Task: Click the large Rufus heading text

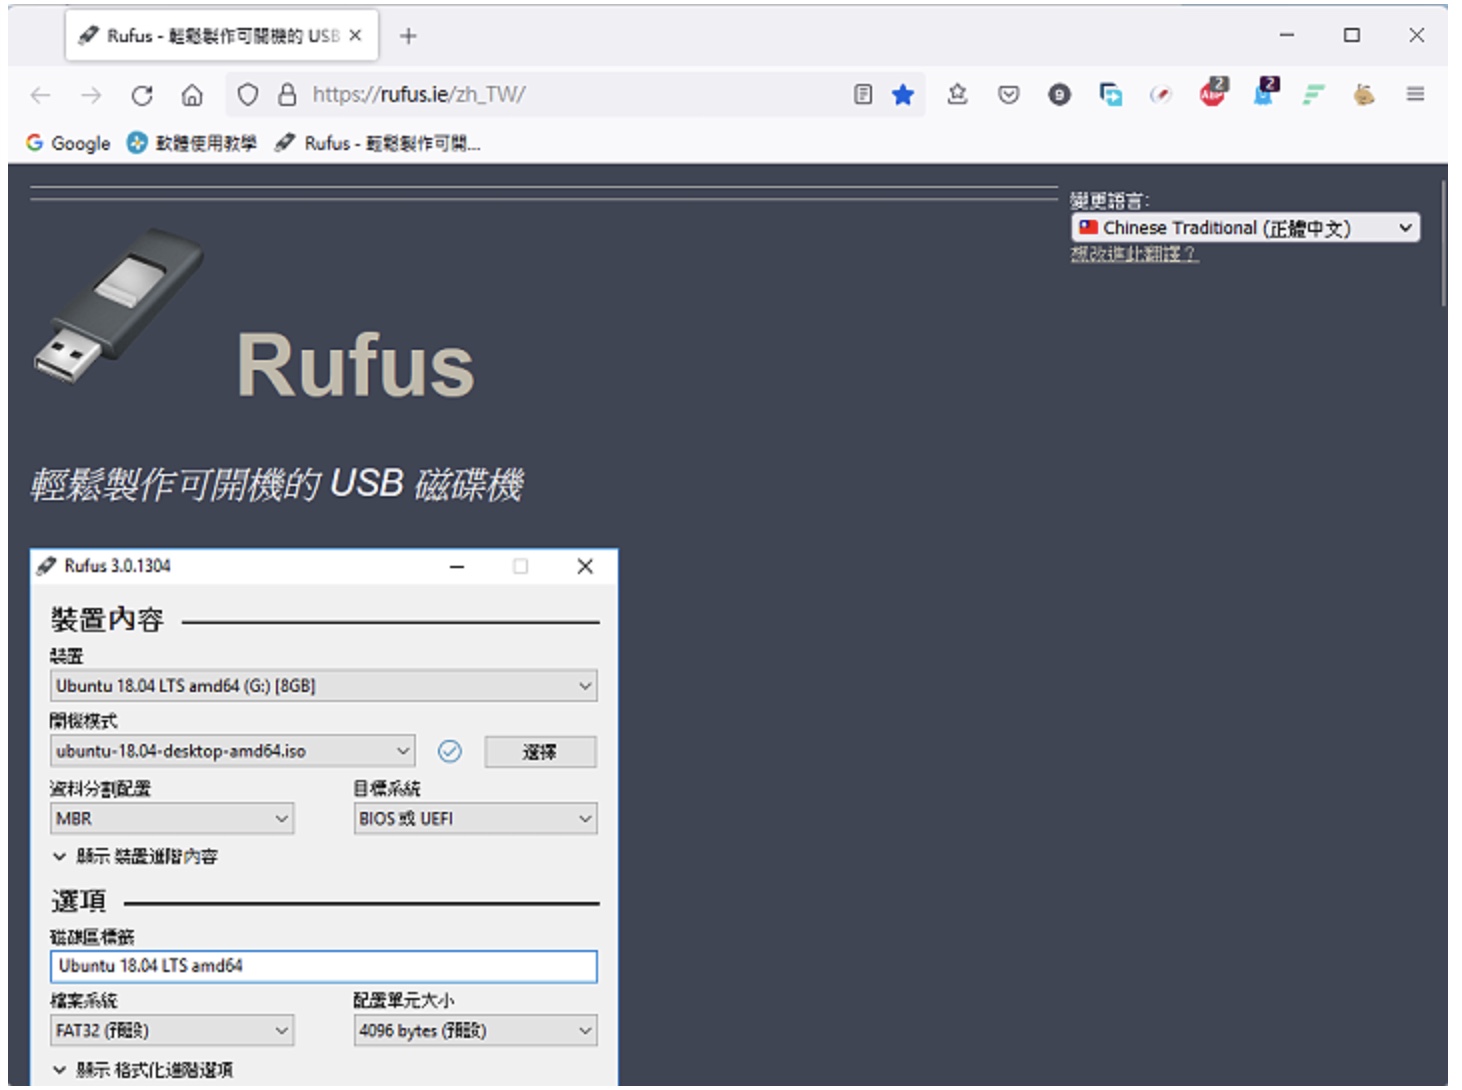Action: click(x=356, y=365)
